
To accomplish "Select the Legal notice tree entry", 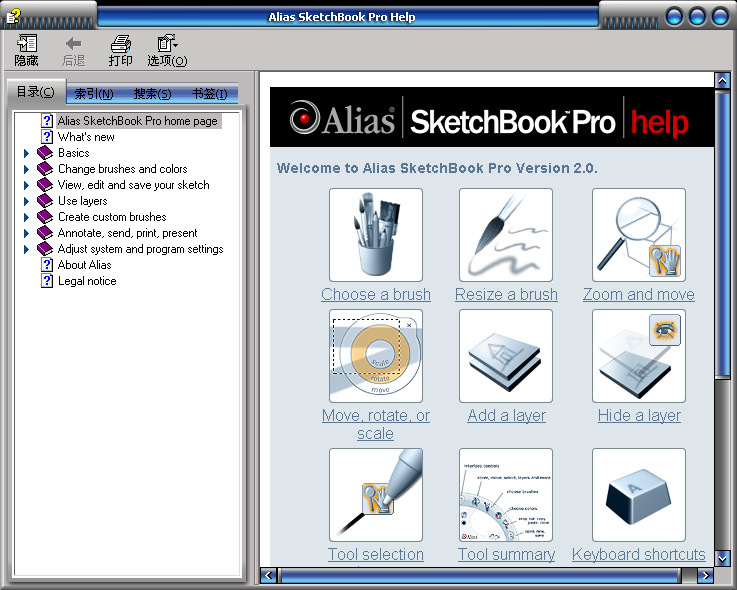I will 87,281.
